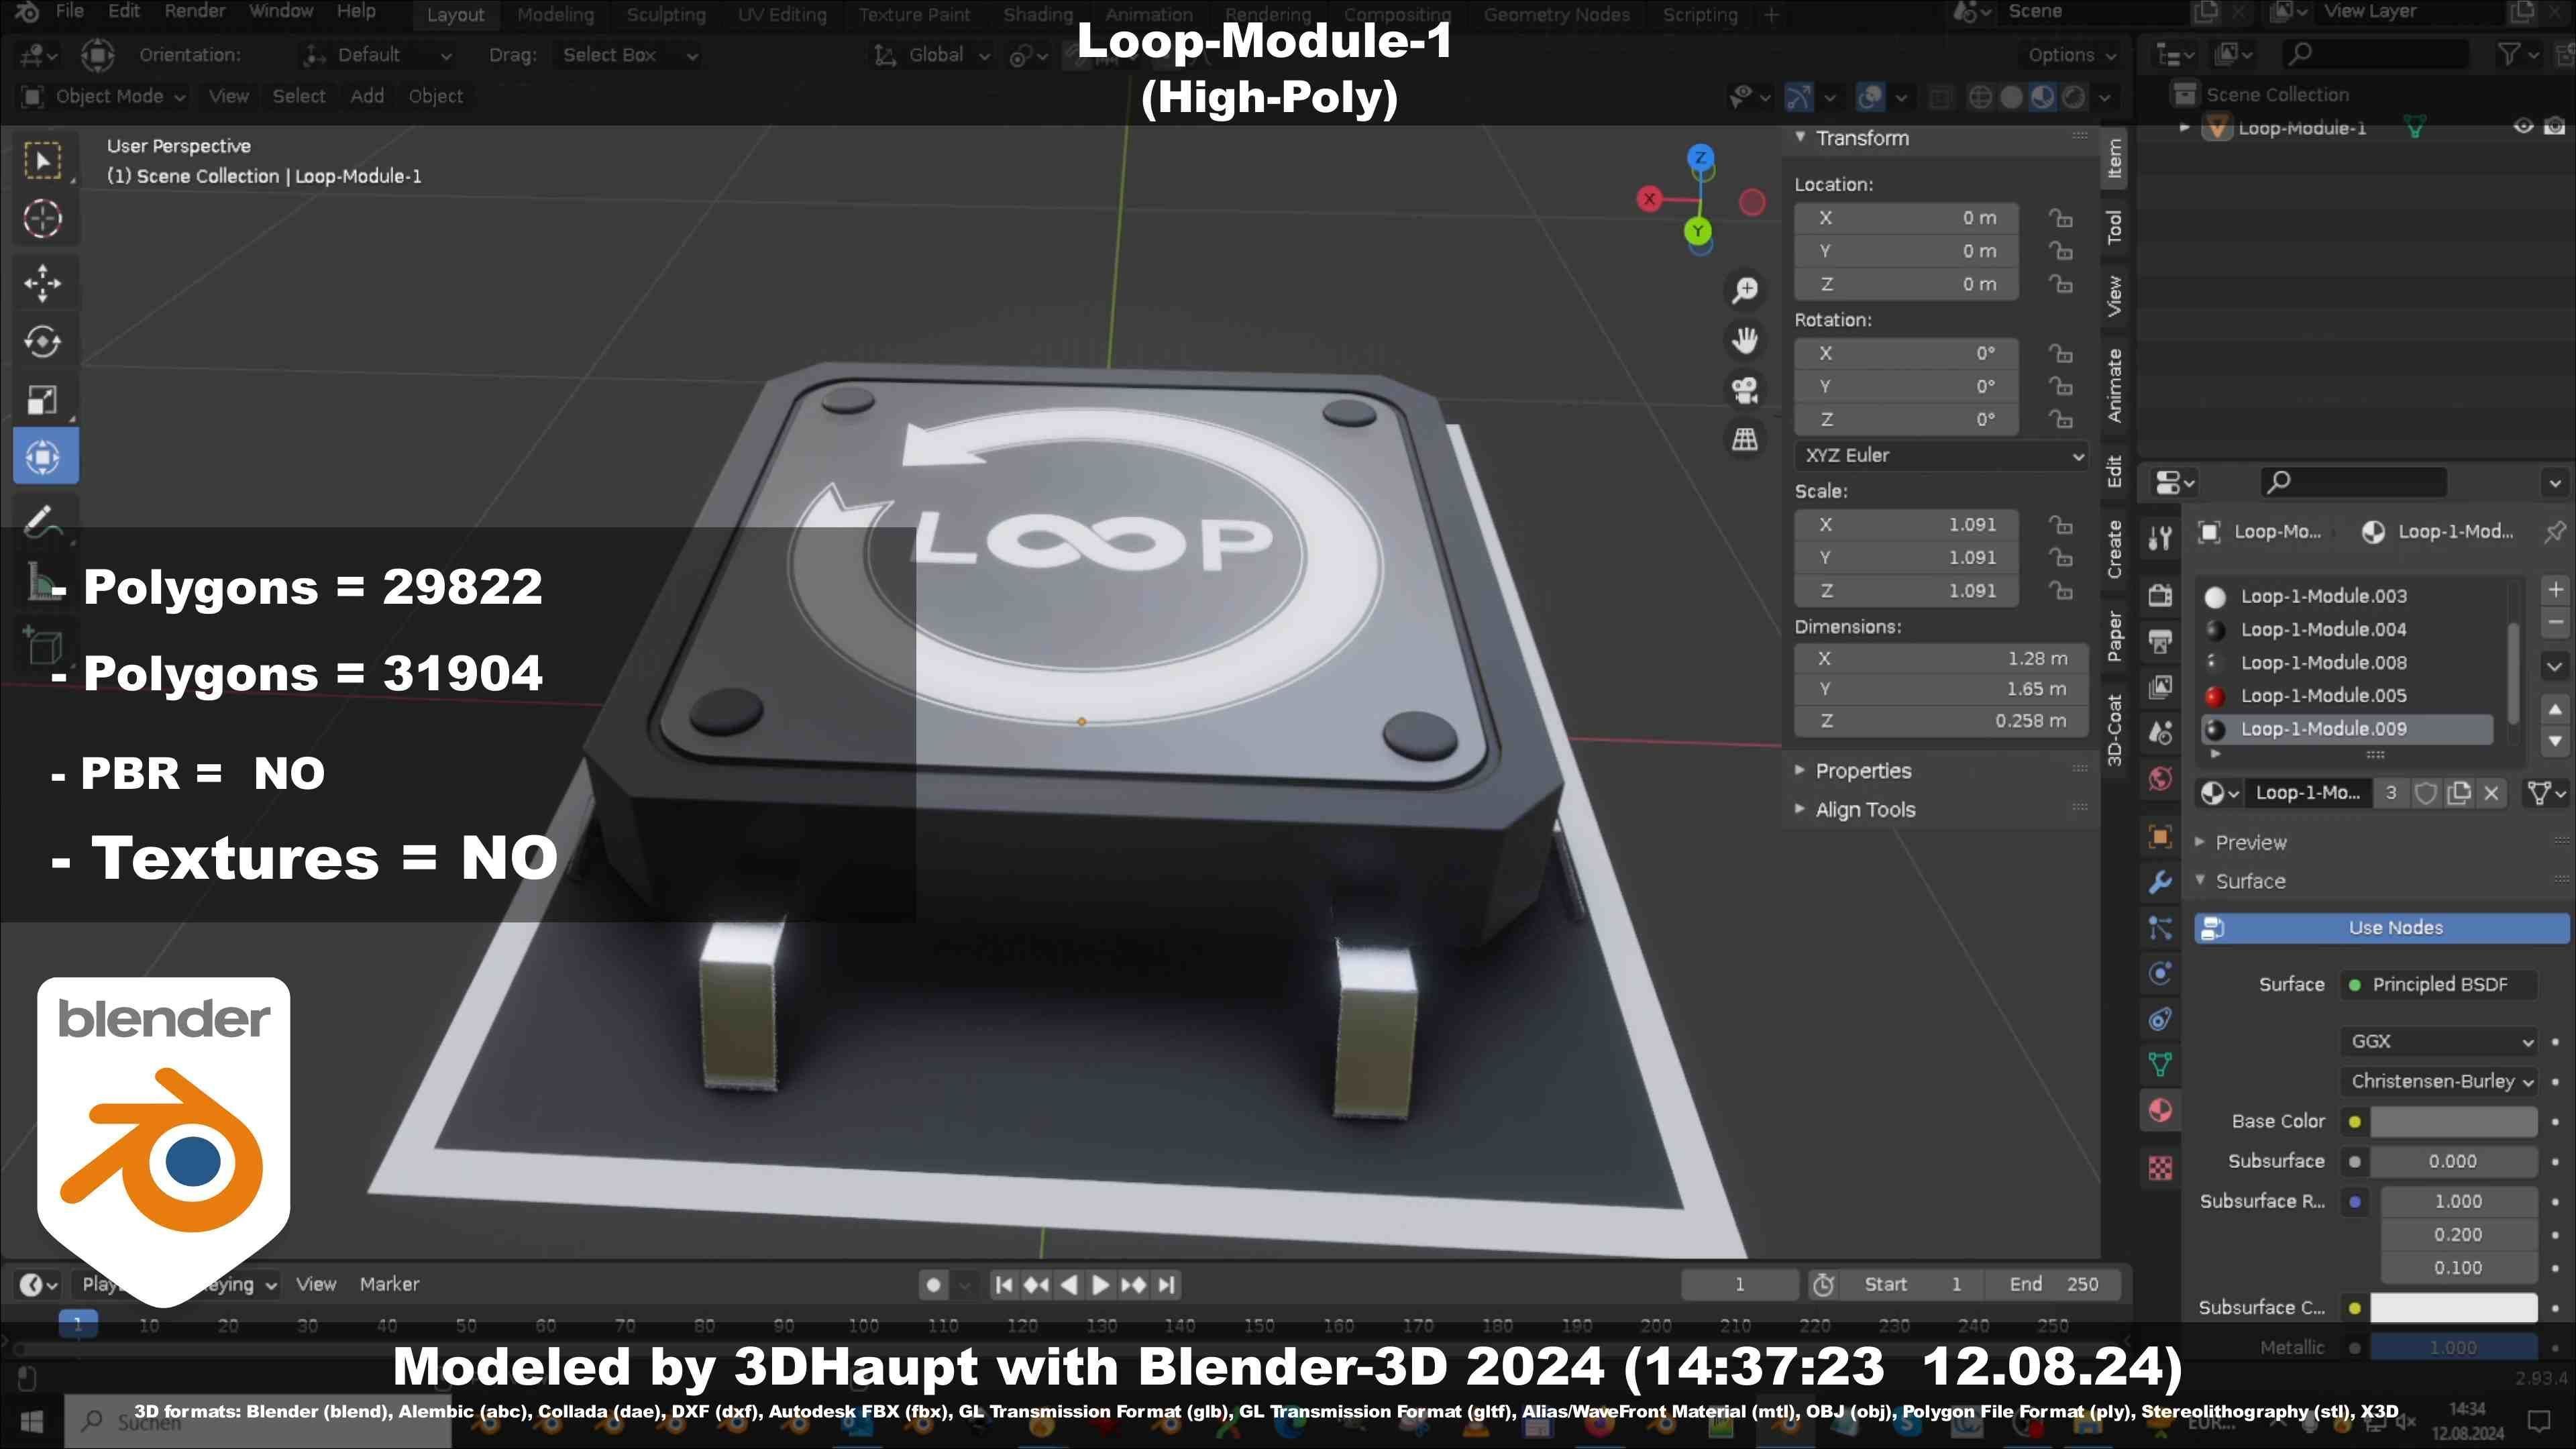Expand the Properties panel in sidebar
This screenshot has height=1449, width=2576.
(x=1863, y=771)
